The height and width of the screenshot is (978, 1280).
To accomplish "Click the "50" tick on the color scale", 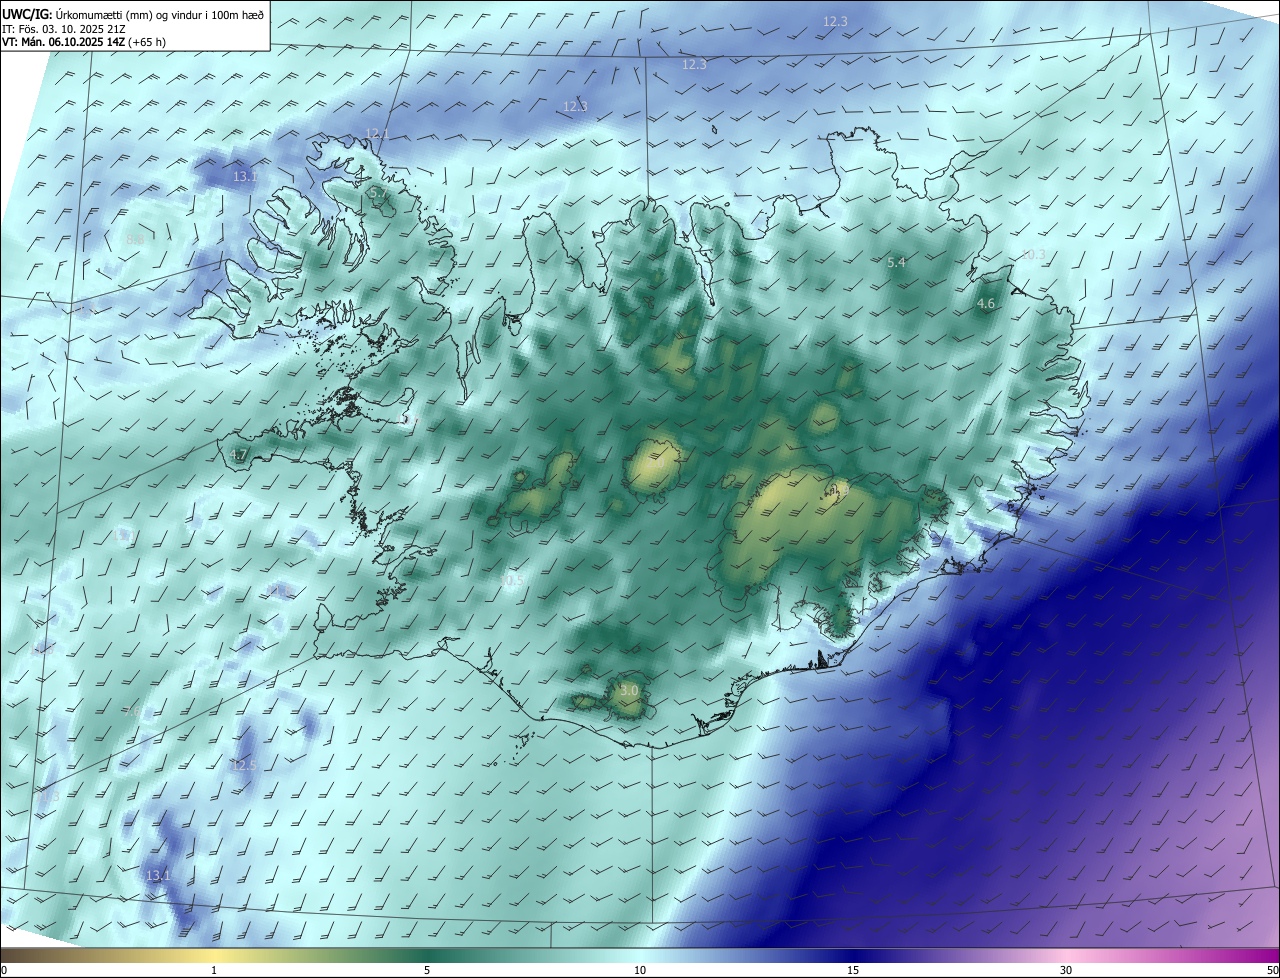I will coord(1272,970).
